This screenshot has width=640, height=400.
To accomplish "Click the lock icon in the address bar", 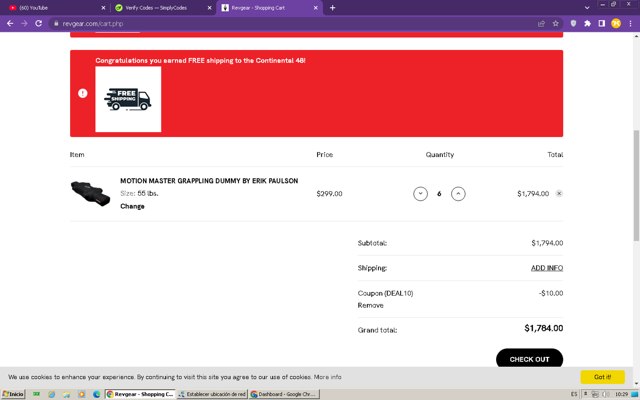I will (x=56, y=24).
